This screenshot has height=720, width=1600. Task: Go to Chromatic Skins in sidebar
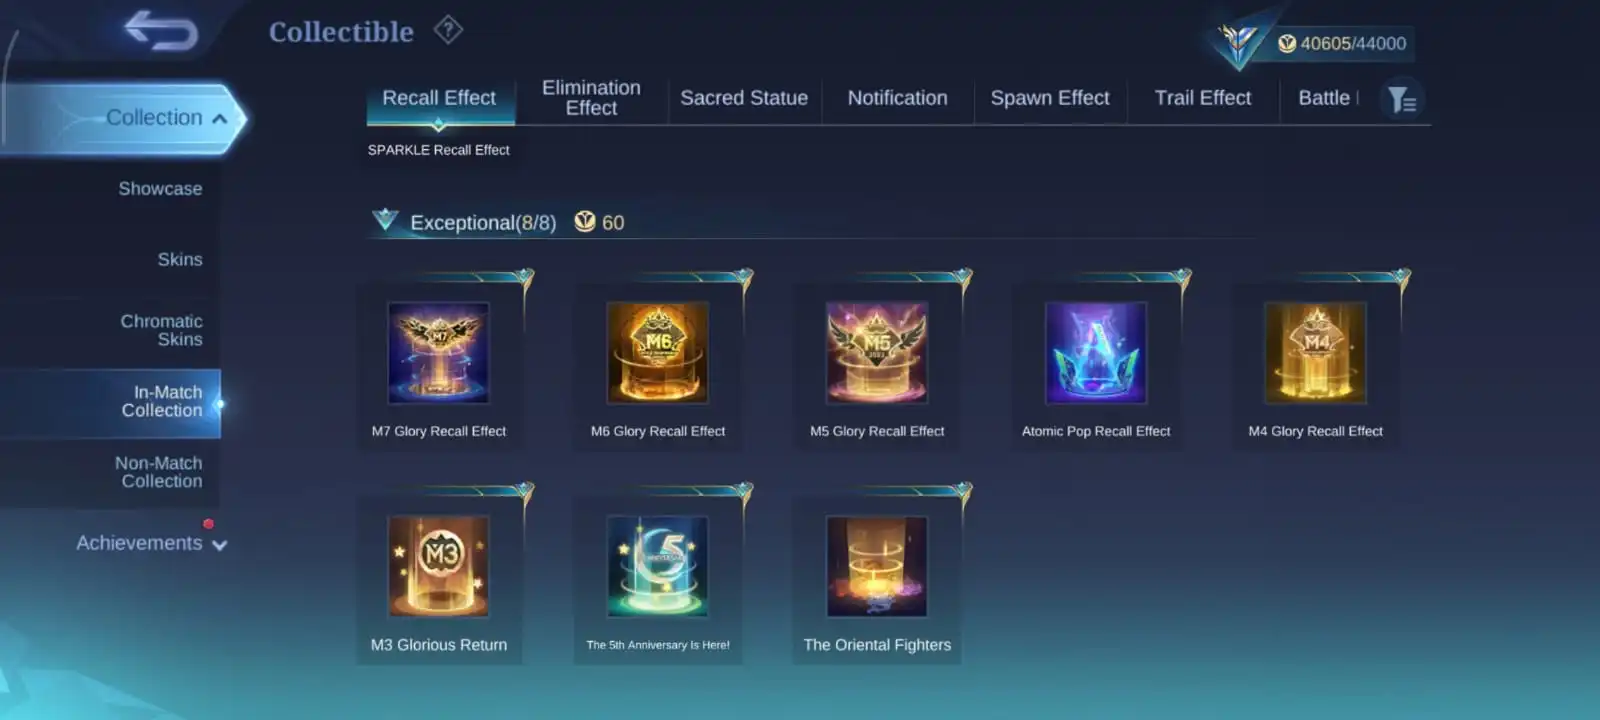[x=161, y=330]
